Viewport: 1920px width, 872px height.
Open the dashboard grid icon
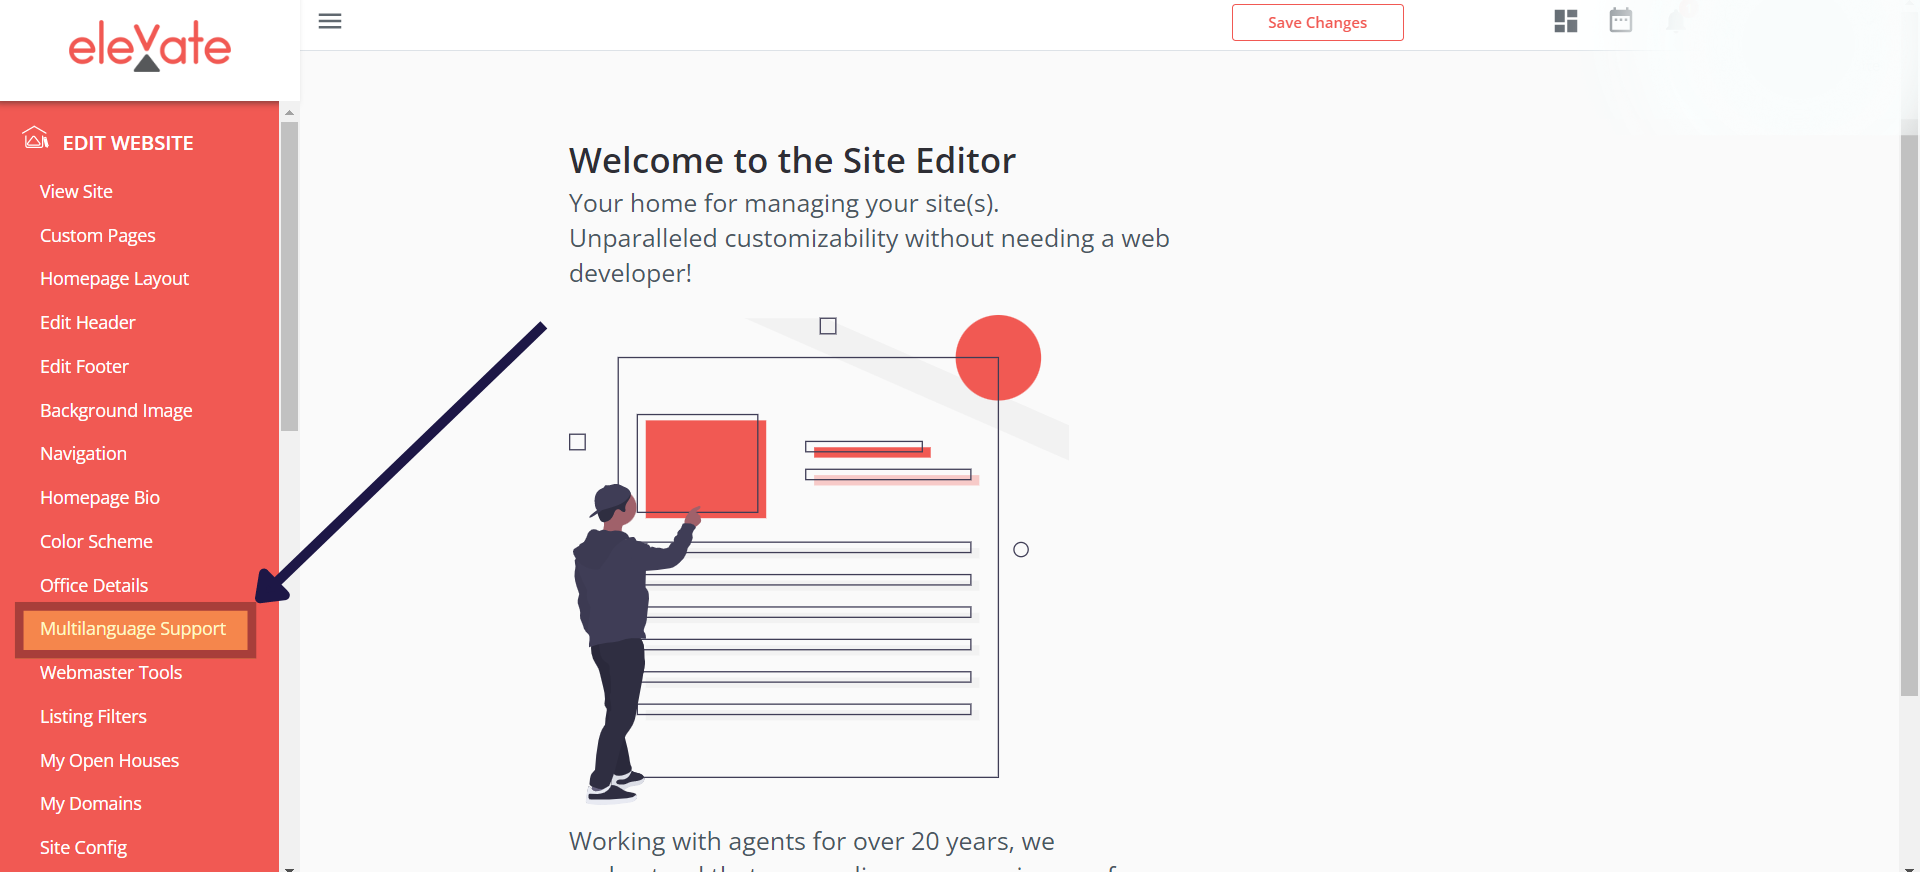tap(1566, 21)
